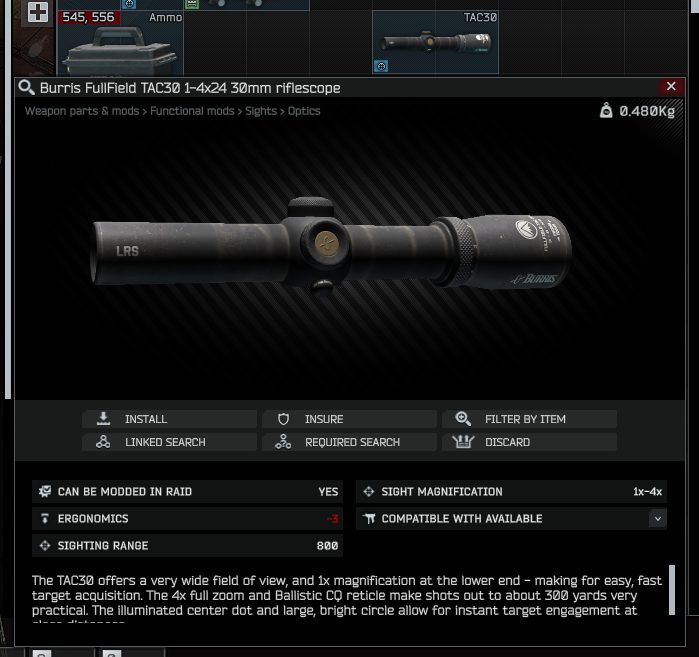
Task: Go to the Functional mods breadcrumb
Action: coord(192,111)
